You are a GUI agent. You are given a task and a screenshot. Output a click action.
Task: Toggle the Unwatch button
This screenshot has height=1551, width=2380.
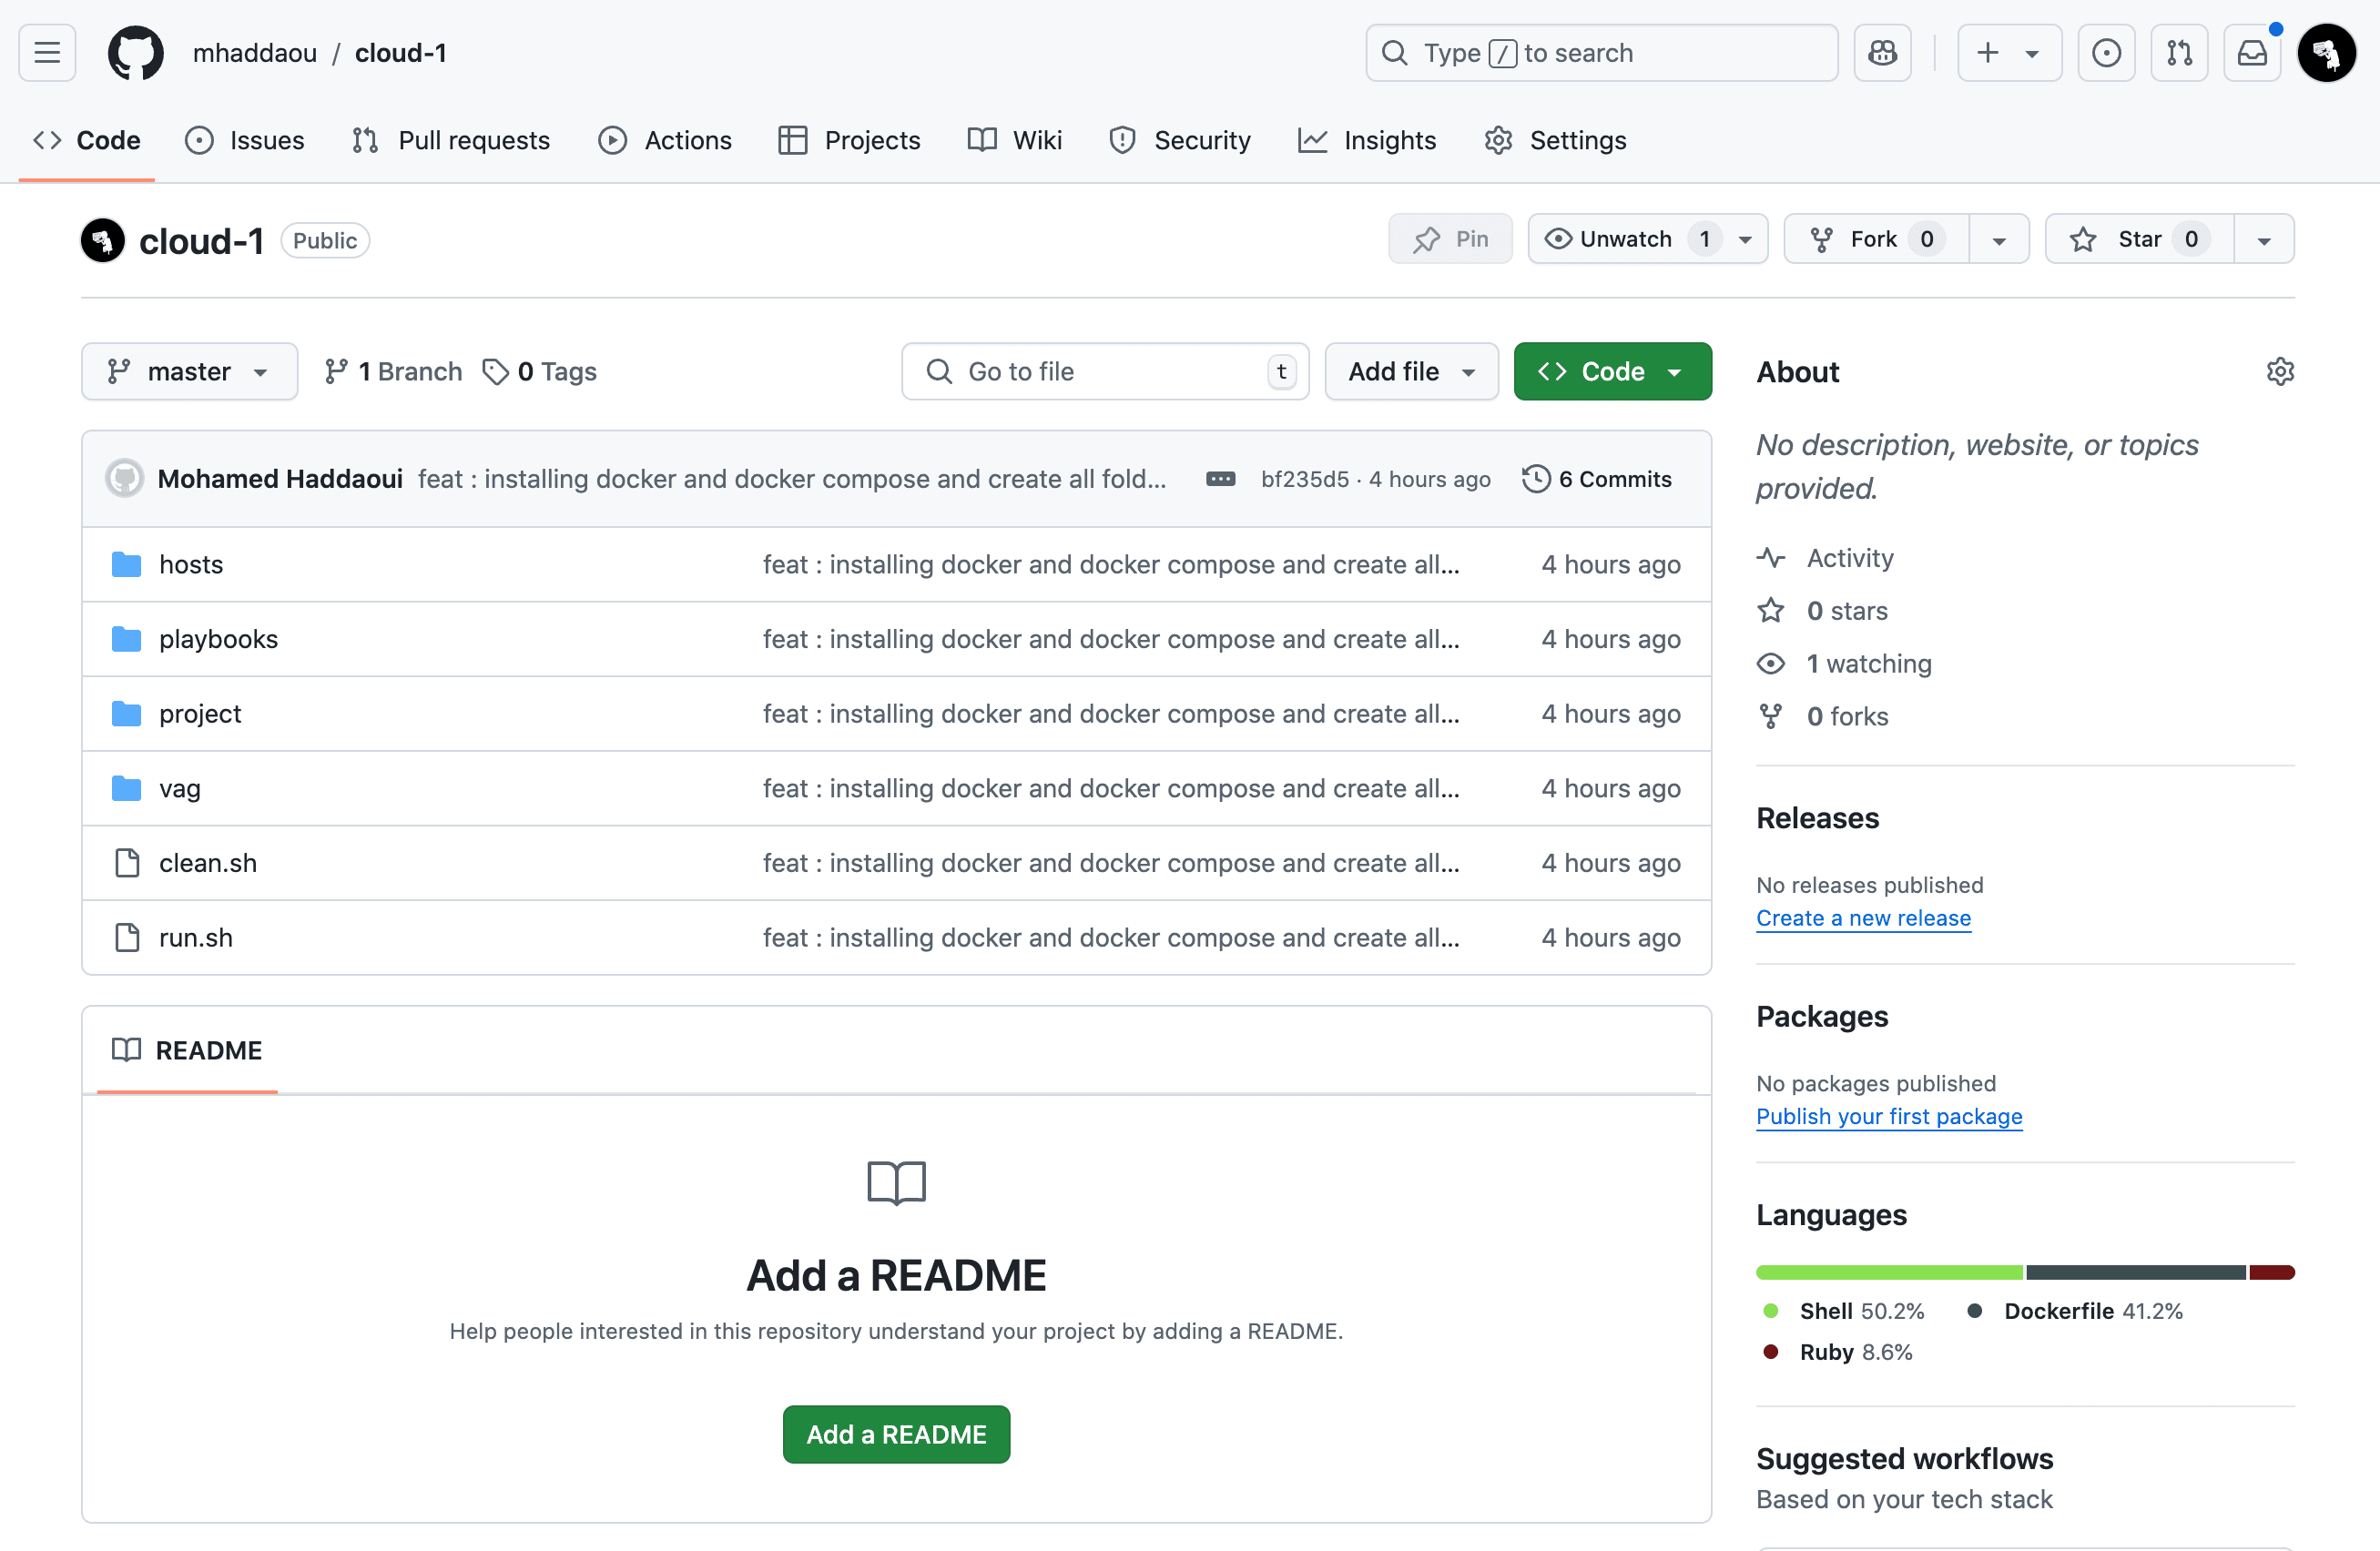pos(1626,239)
